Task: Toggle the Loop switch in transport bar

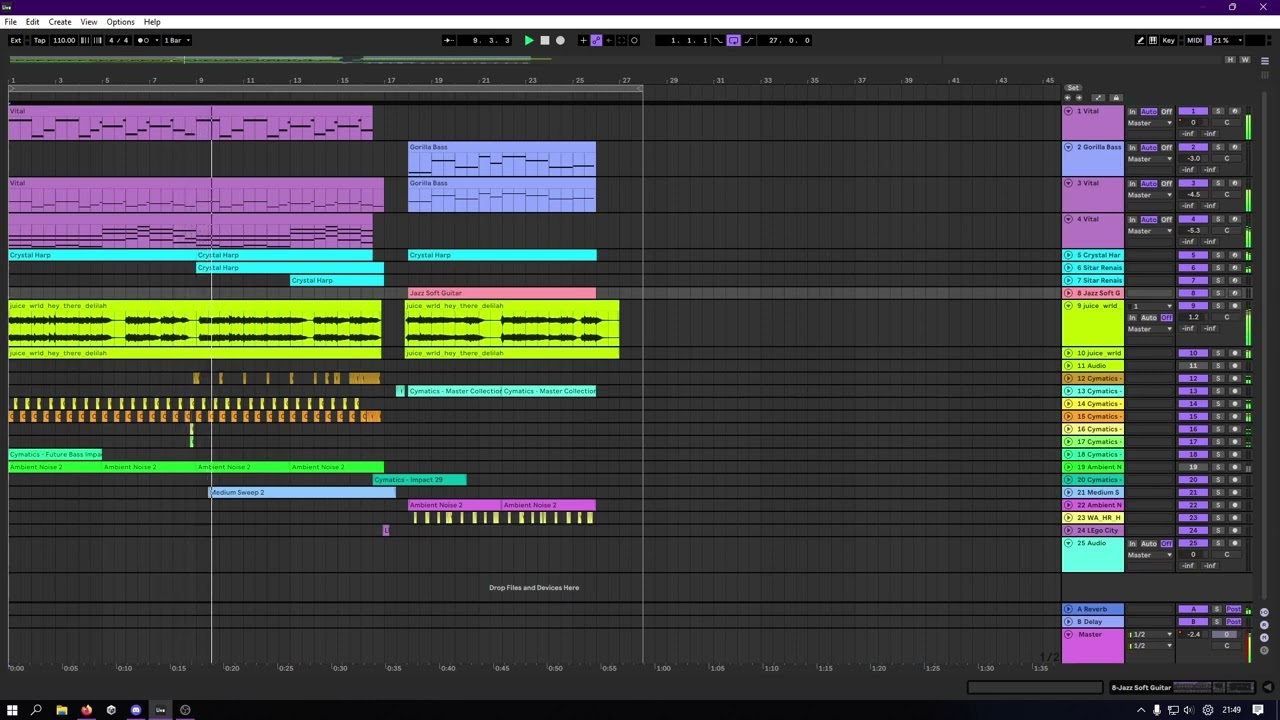Action: [x=733, y=40]
